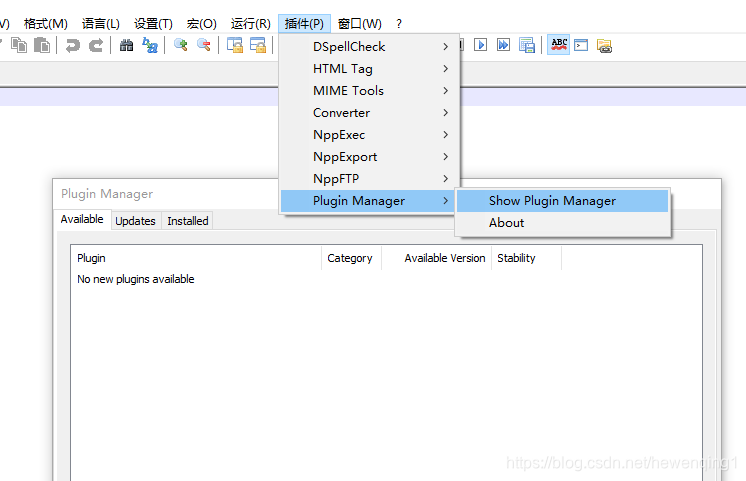Zoom in with the magnifier plus icon

coord(180,45)
